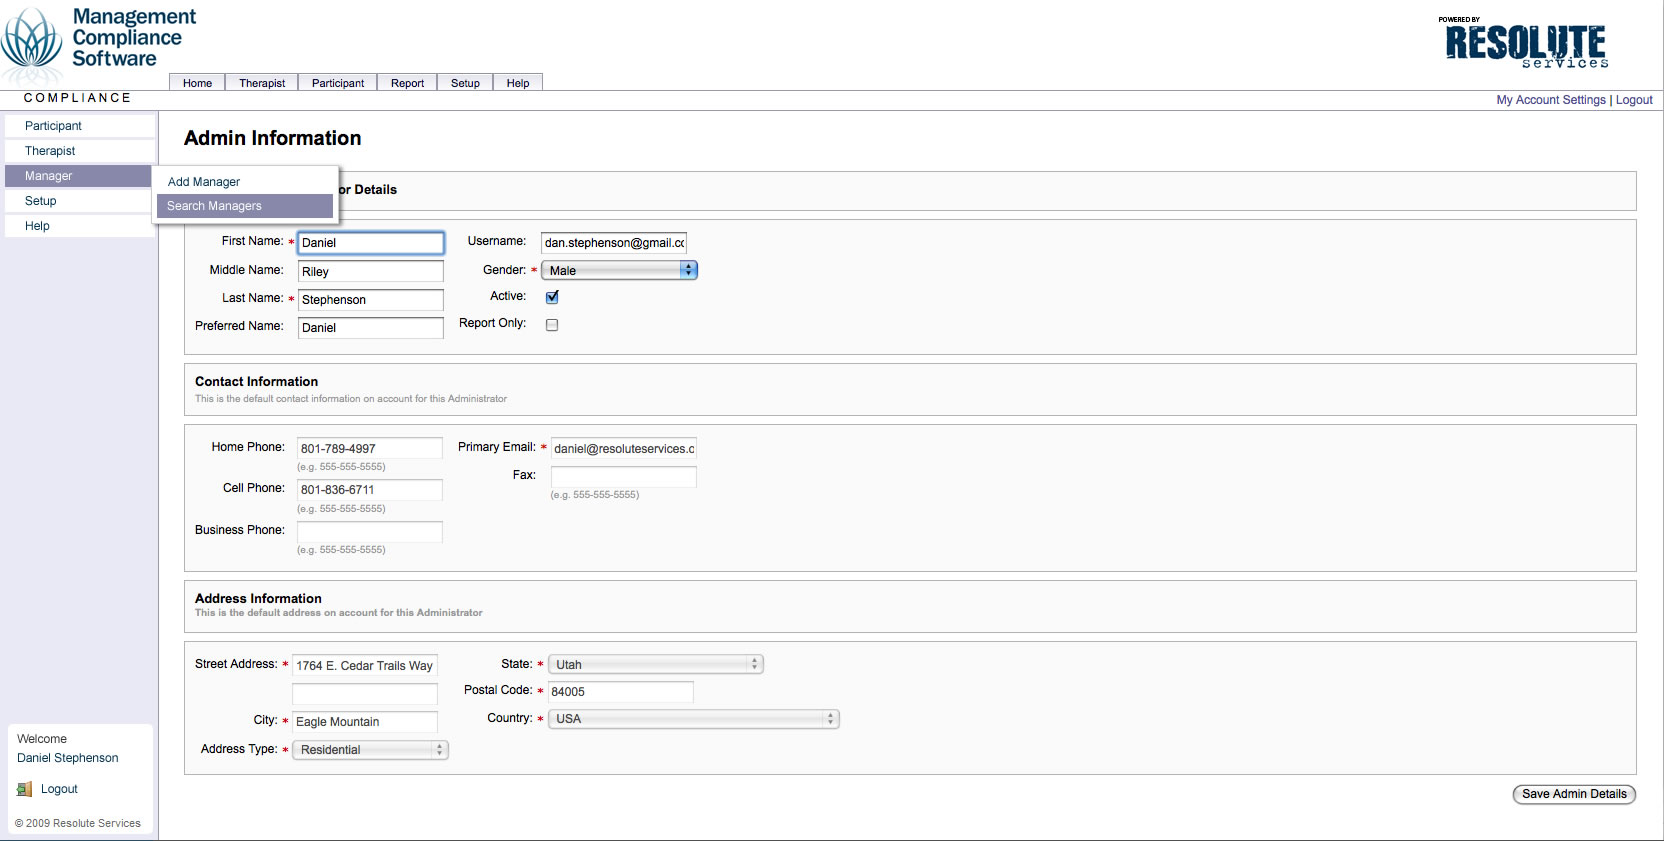Focus the City field
The width and height of the screenshot is (1664, 841).
365,722
